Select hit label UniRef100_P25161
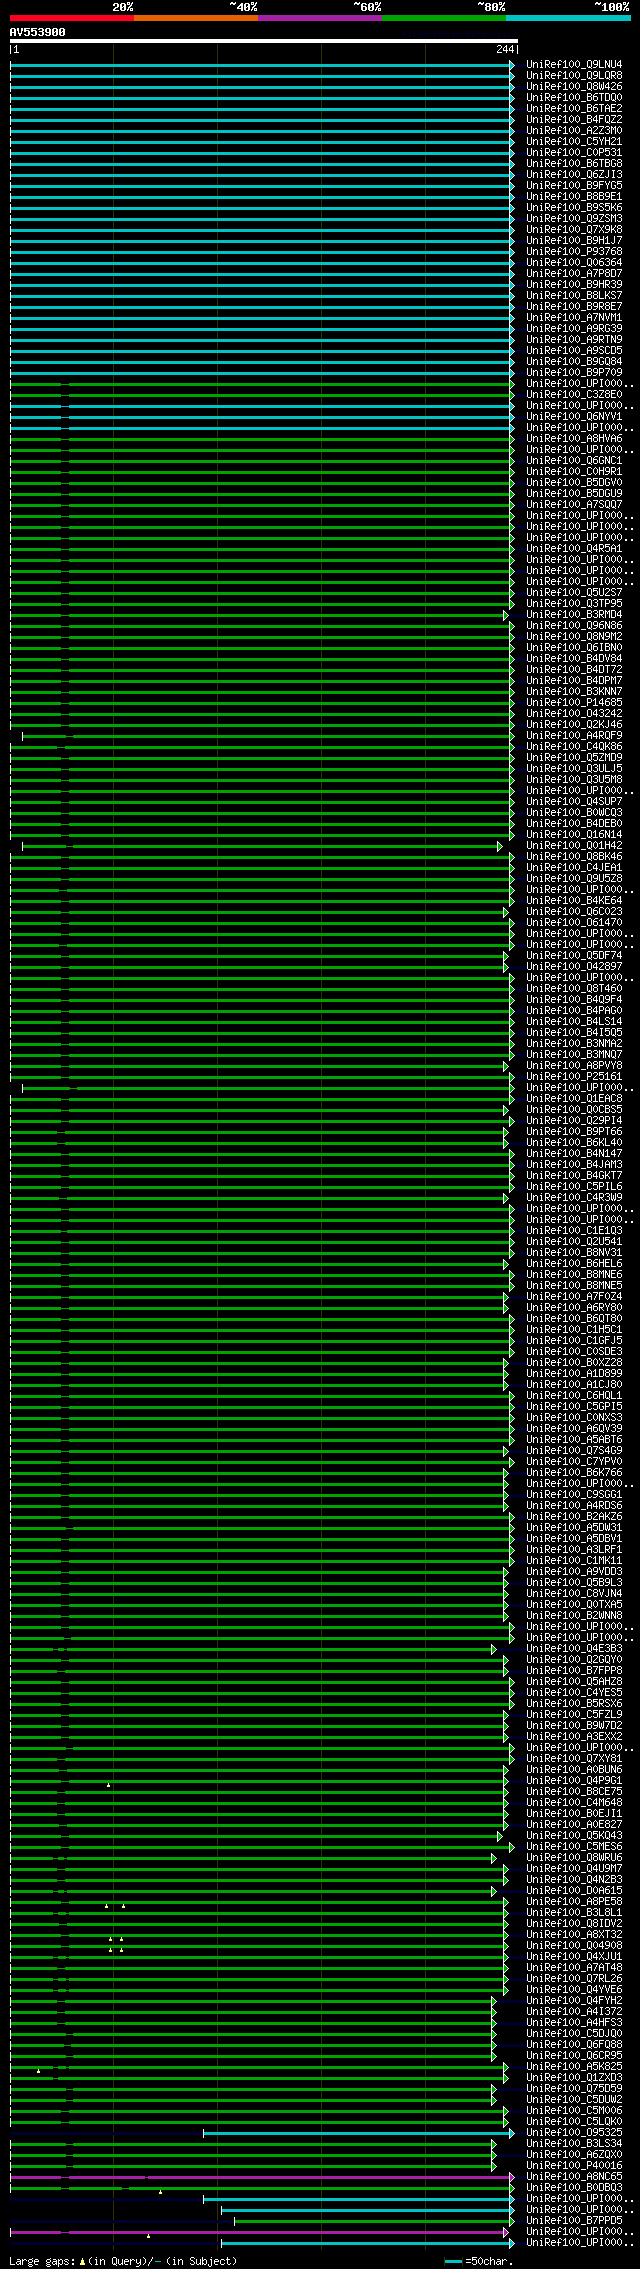This screenshot has height=2269, width=640. pyautogui.click(x=574, y=1076)
